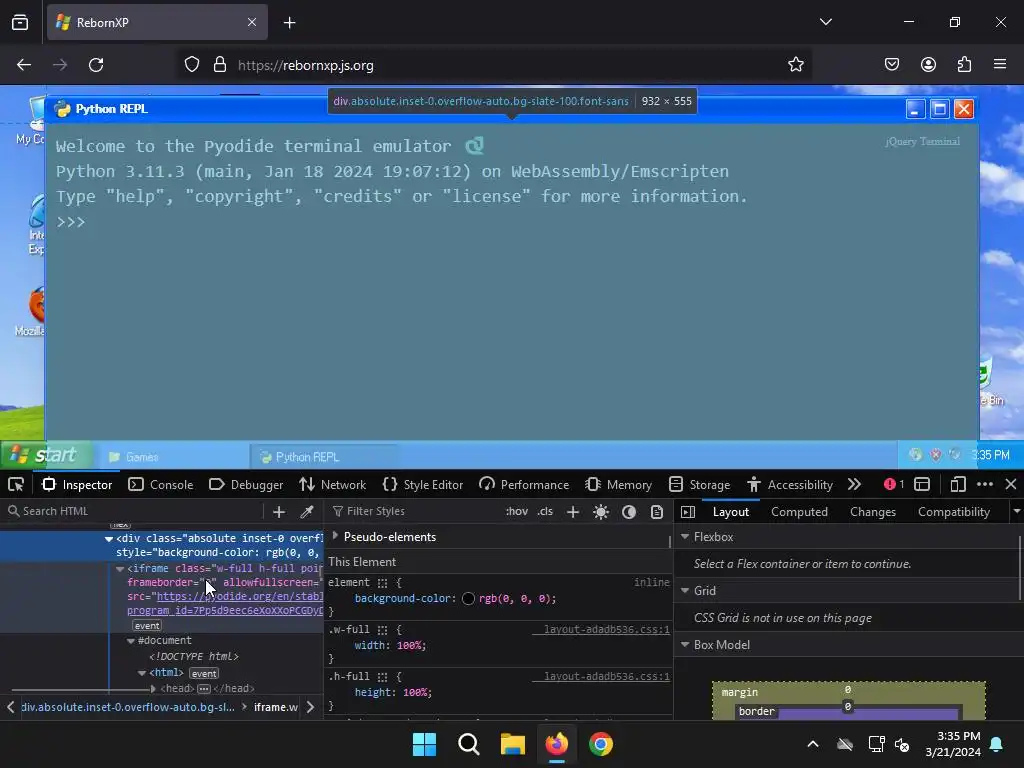Open the Storage tab
Viewport: 1024px width, 768px height.
[x=700, y=485]
